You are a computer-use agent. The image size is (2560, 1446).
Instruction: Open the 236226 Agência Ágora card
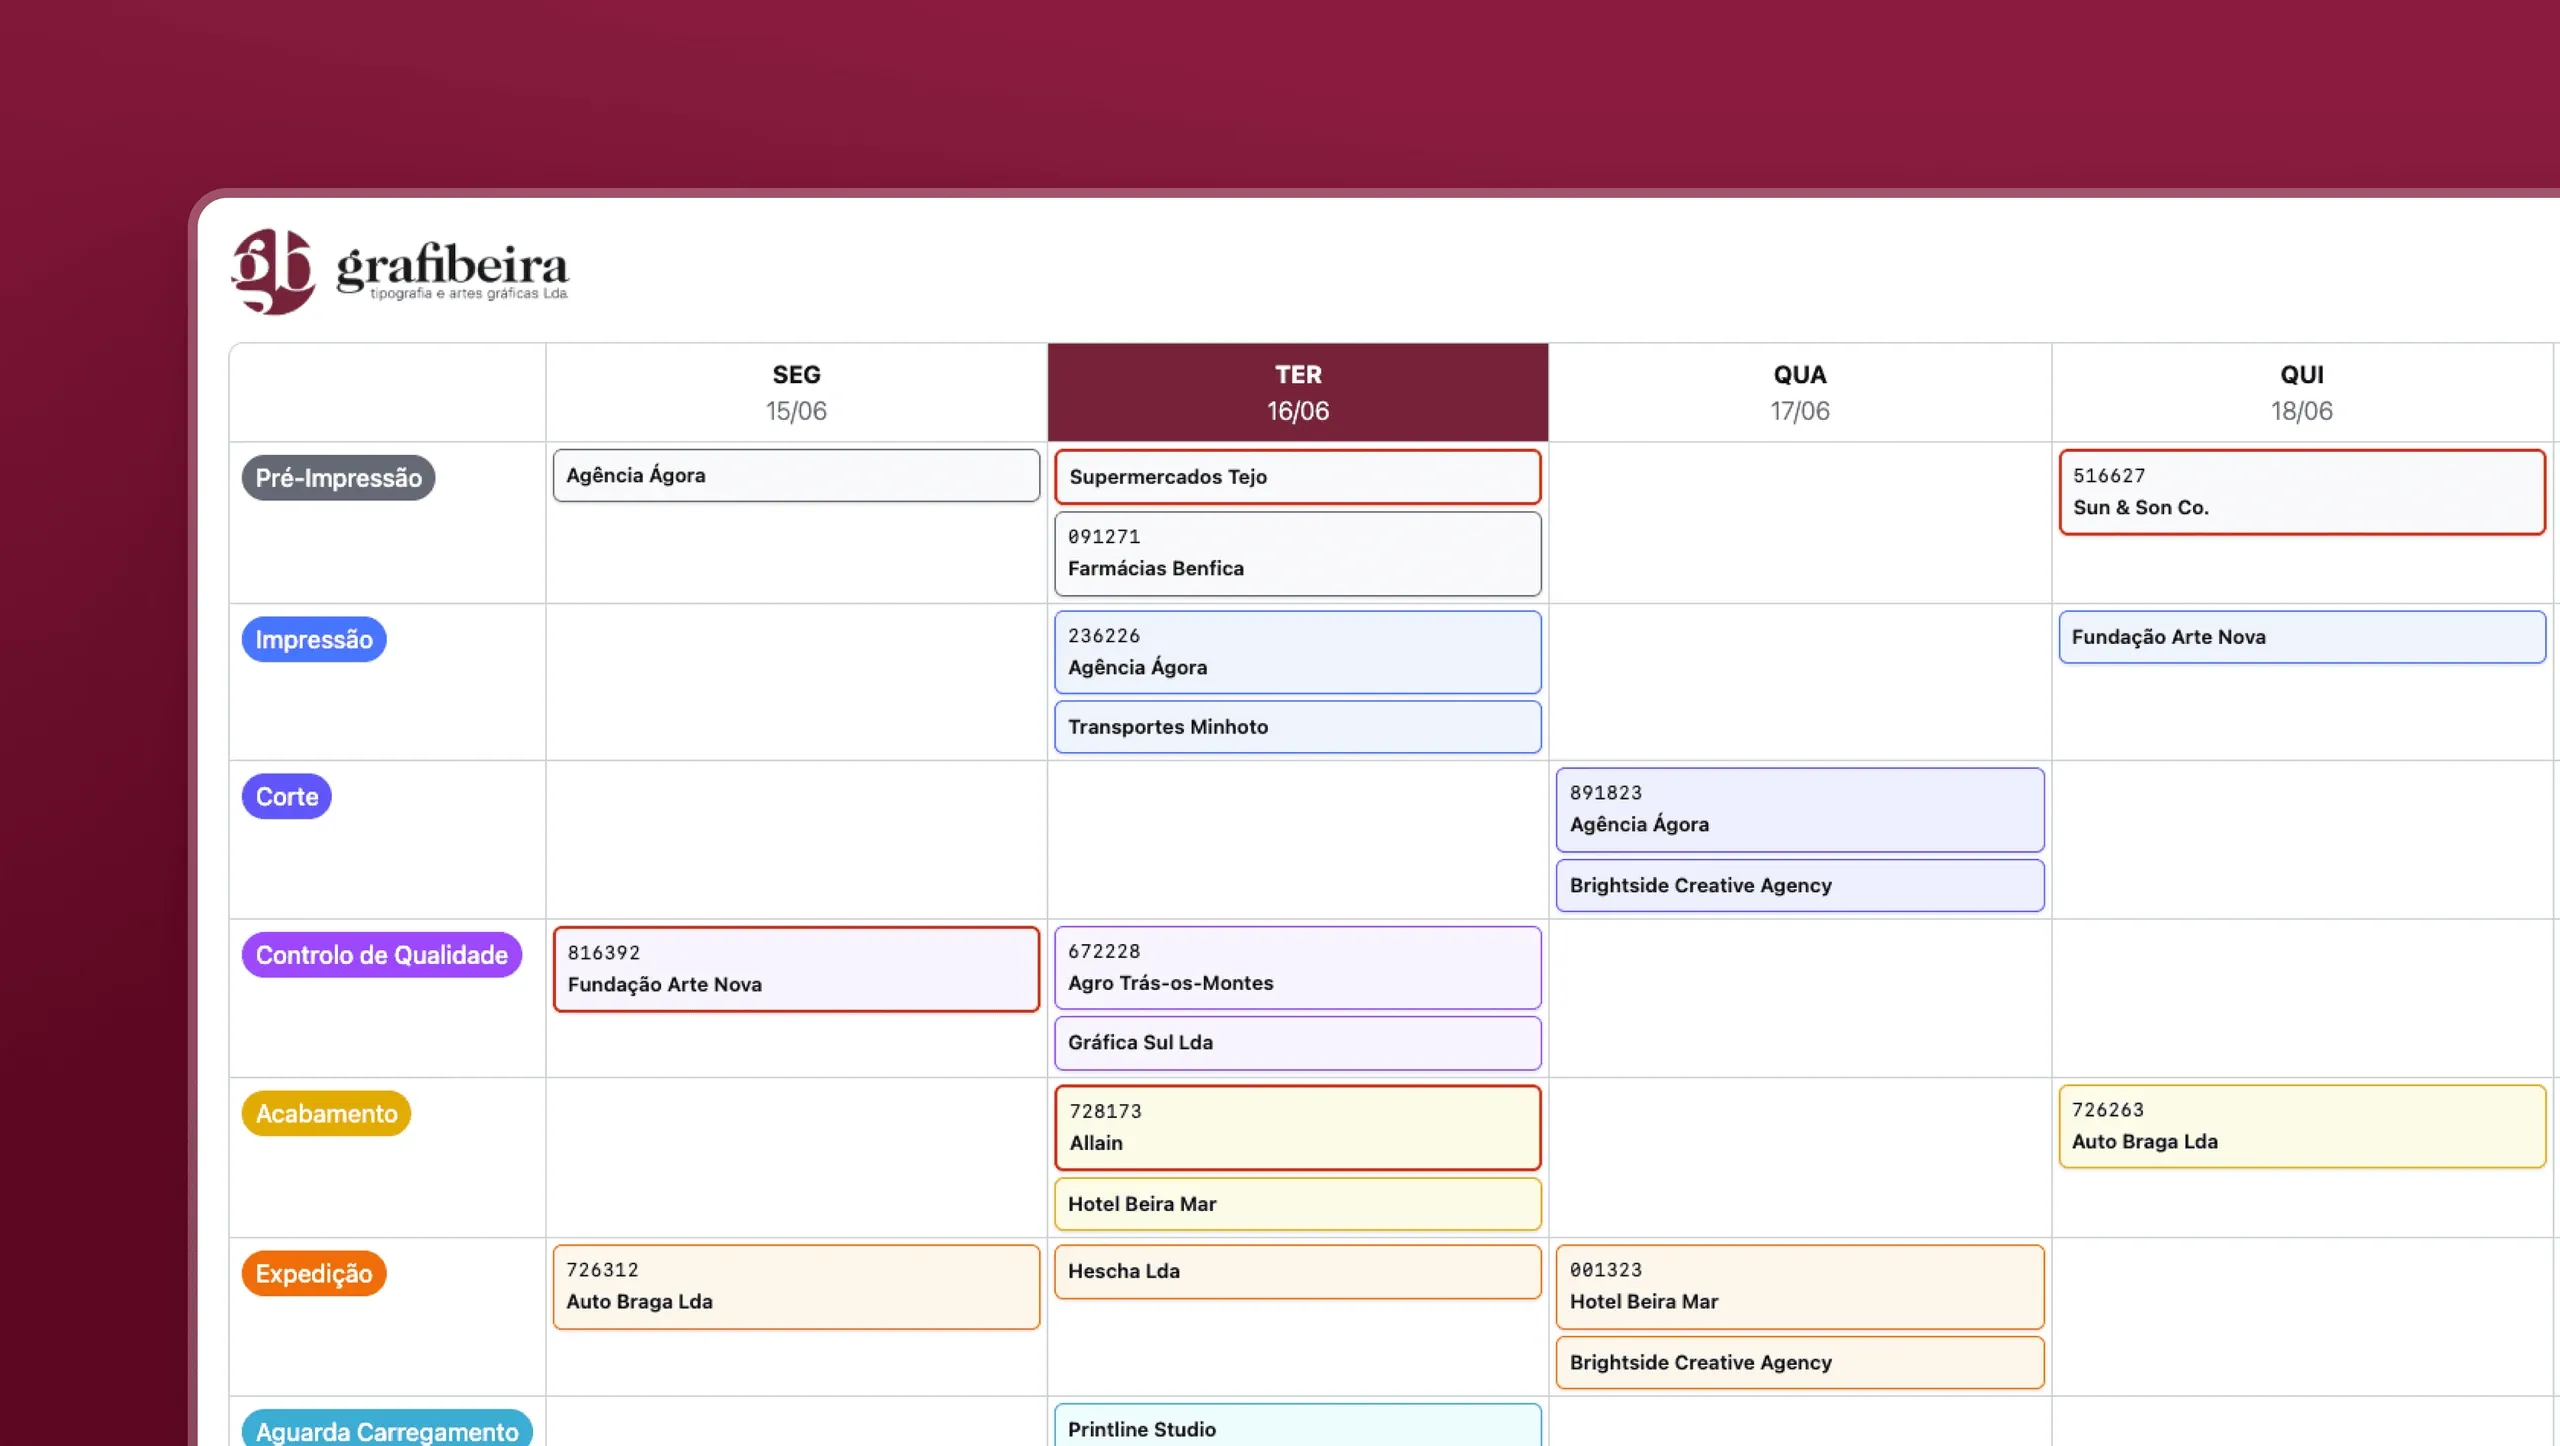click(1298, 652)
